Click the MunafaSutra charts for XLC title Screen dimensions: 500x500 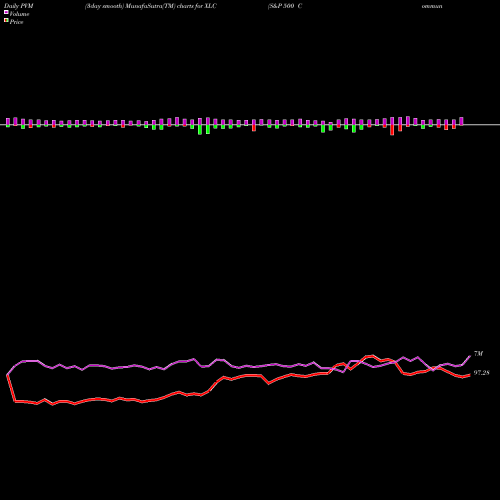click(151, 6)
